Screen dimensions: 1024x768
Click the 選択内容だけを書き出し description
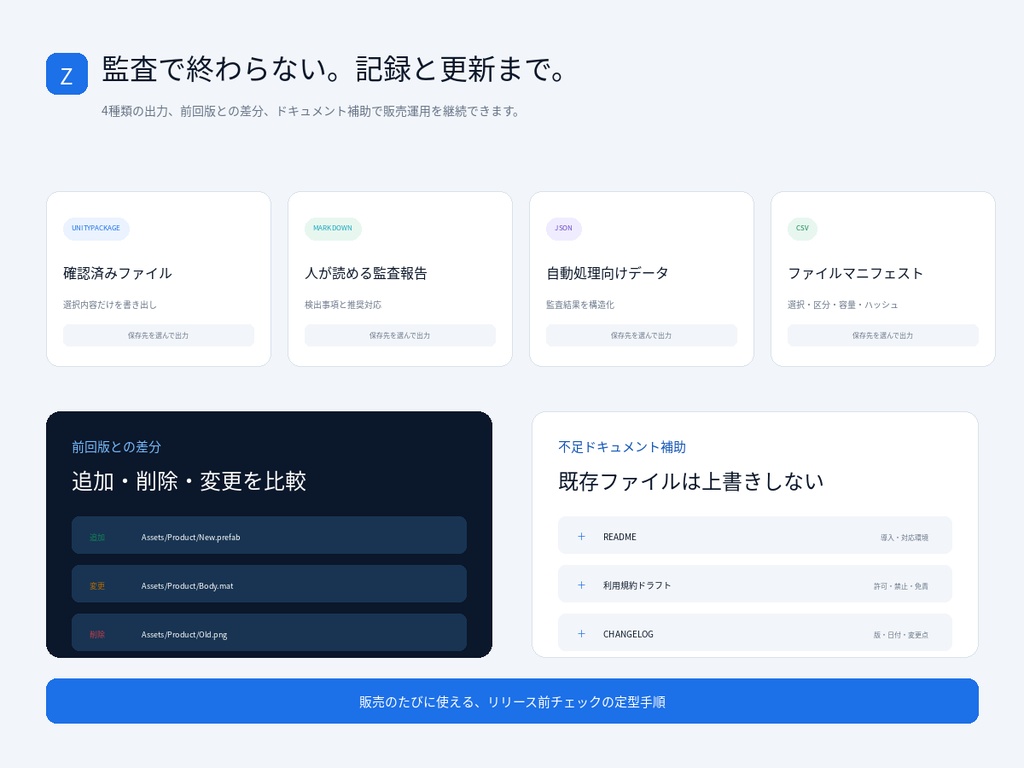pyautogui.click(x=110, y=304)
